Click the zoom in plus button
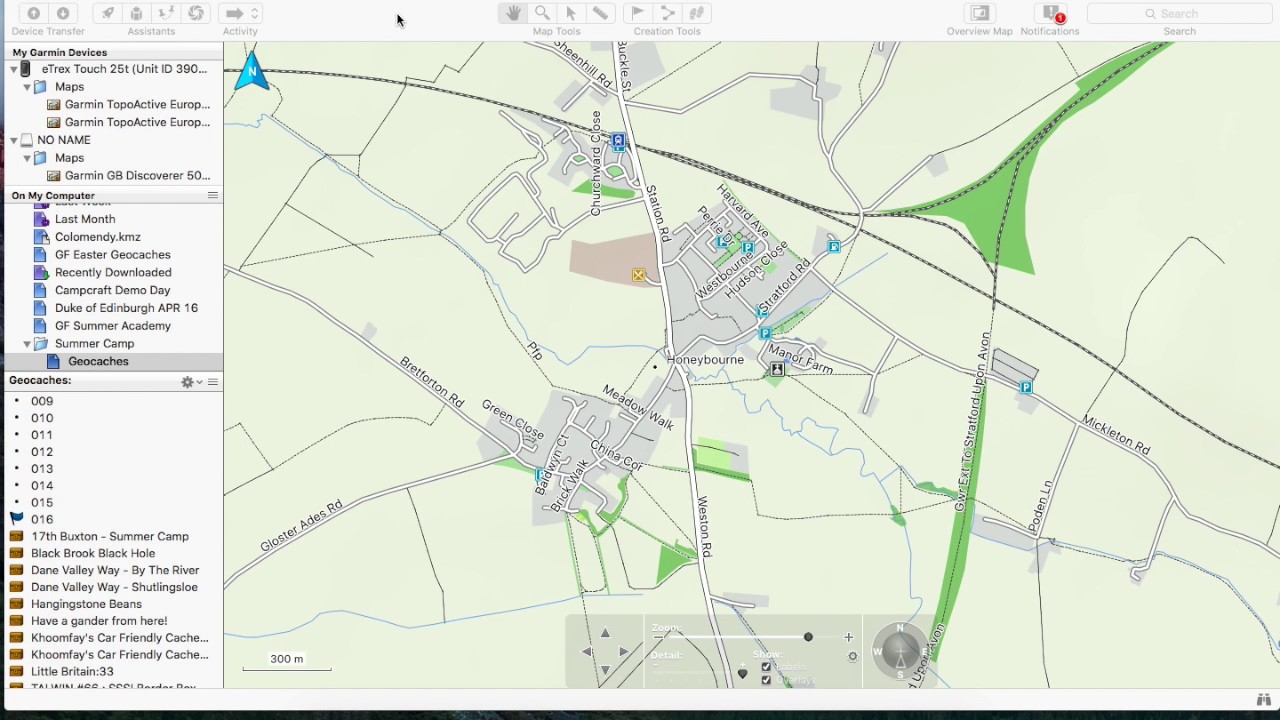Image resolution: width=1280 pixels, height=720 pixels. tap(849, 637)
